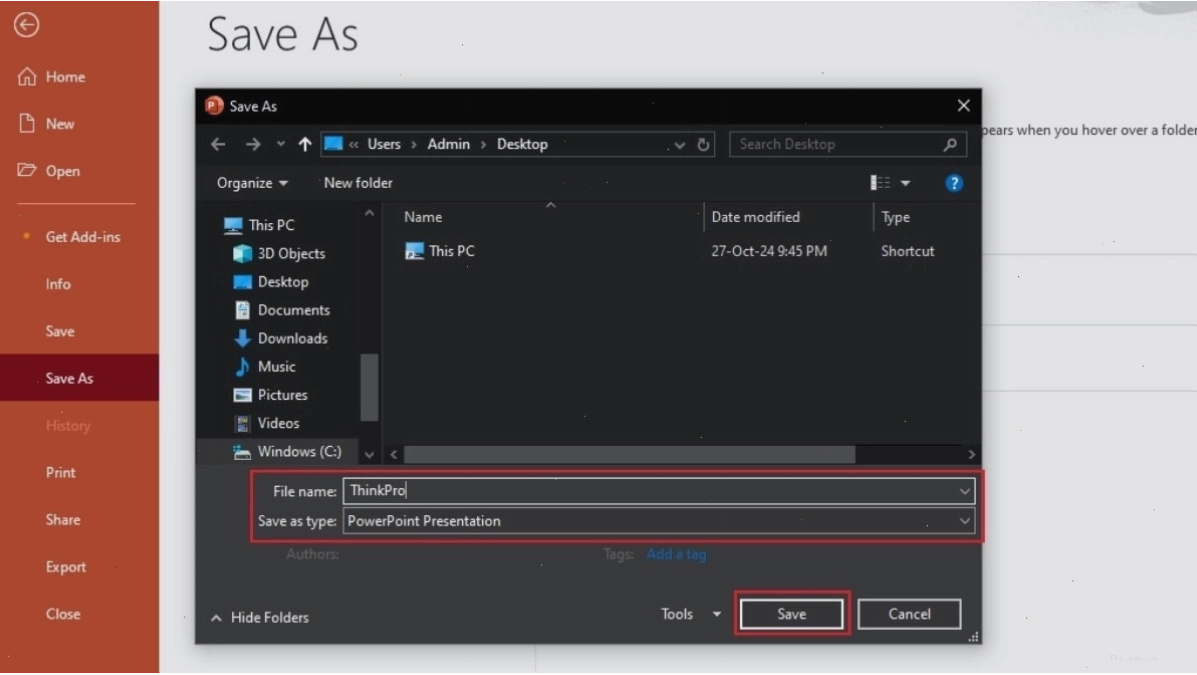Expand the address bar history dropdown
Viewport: 1197px width, 675px height.
pyautogui.click(x=679, y=145)
